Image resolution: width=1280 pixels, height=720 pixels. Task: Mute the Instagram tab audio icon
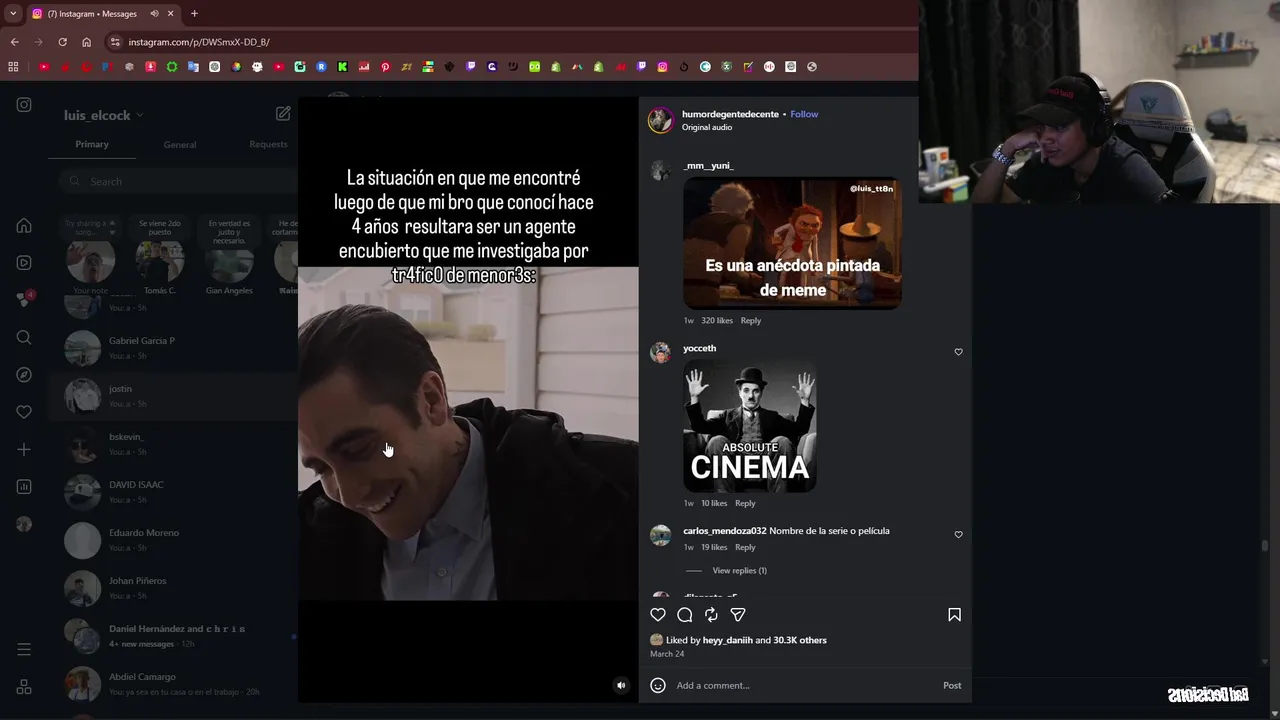(x=154, y=13)
